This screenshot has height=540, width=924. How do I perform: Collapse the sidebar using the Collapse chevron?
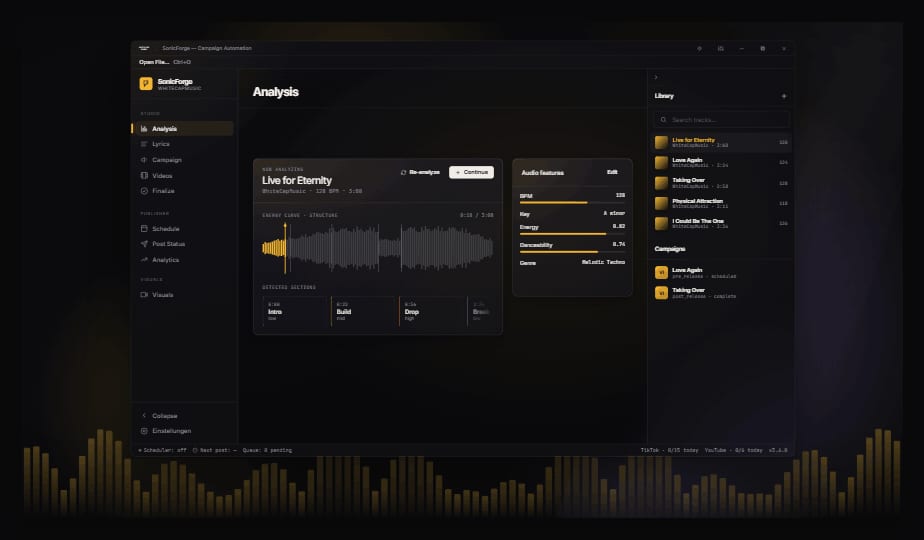144,416
